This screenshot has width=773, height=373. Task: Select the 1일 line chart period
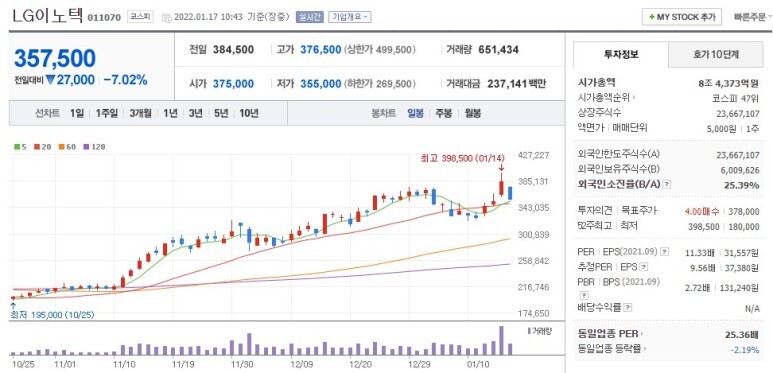77,113
